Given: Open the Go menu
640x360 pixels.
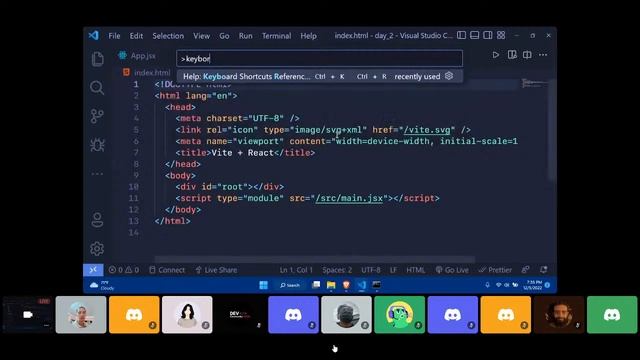Looking at the screenshot, I should coord(224,36).
